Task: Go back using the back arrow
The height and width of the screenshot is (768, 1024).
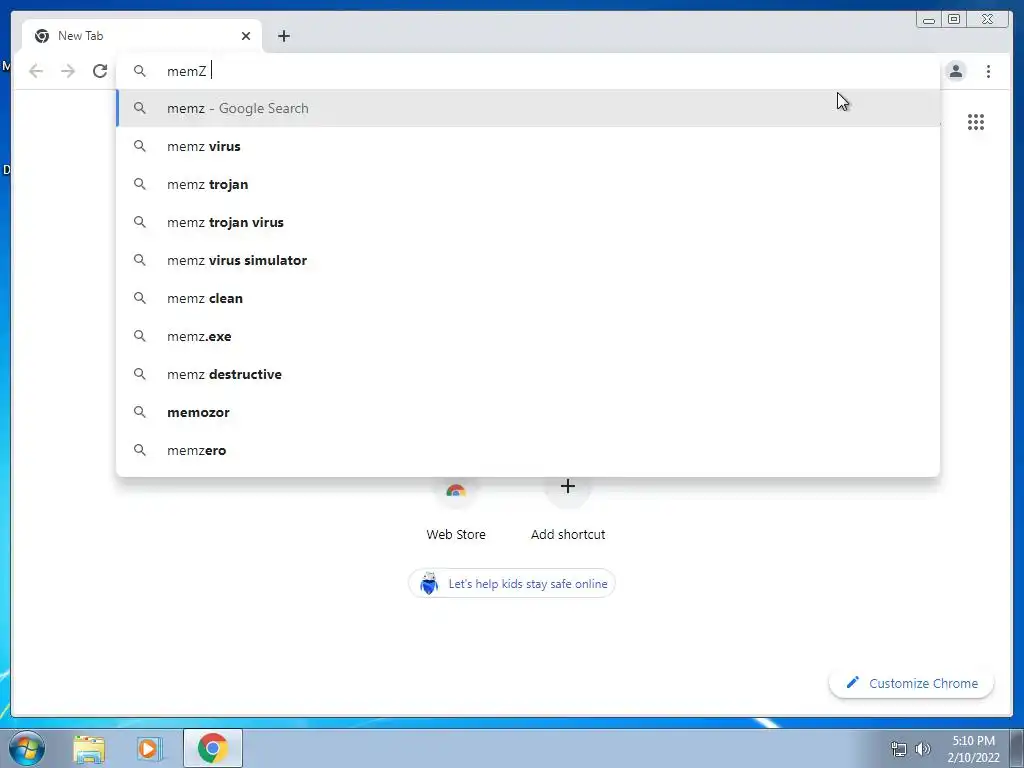Action: [x=36, y=71]
